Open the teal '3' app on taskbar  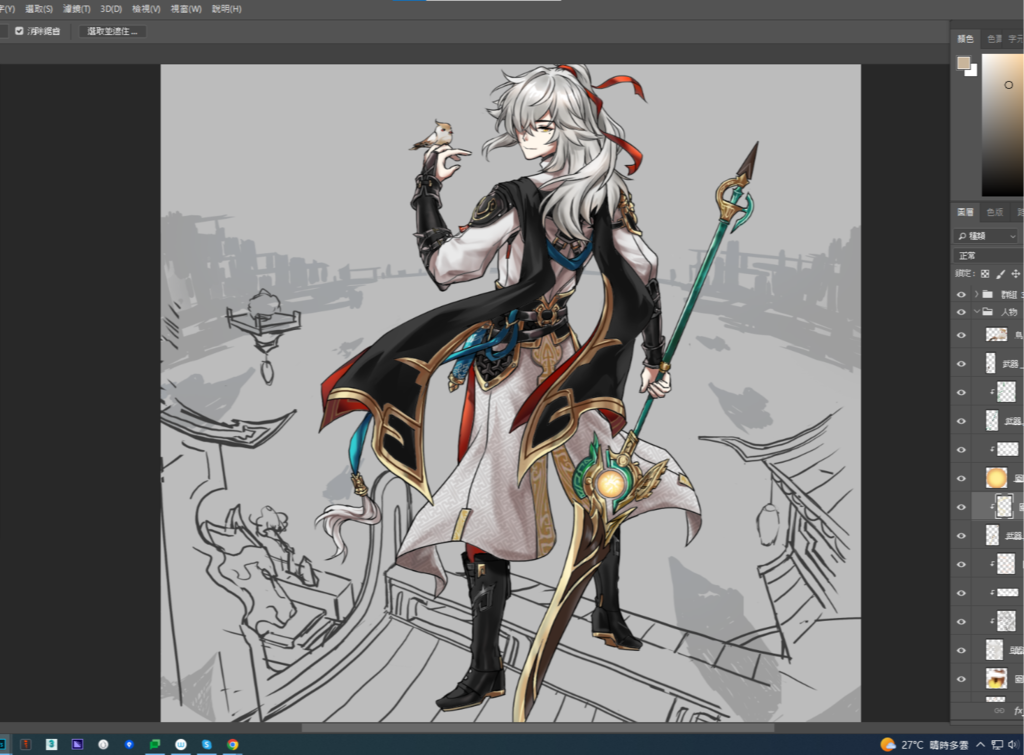click(x=51, y=744)
